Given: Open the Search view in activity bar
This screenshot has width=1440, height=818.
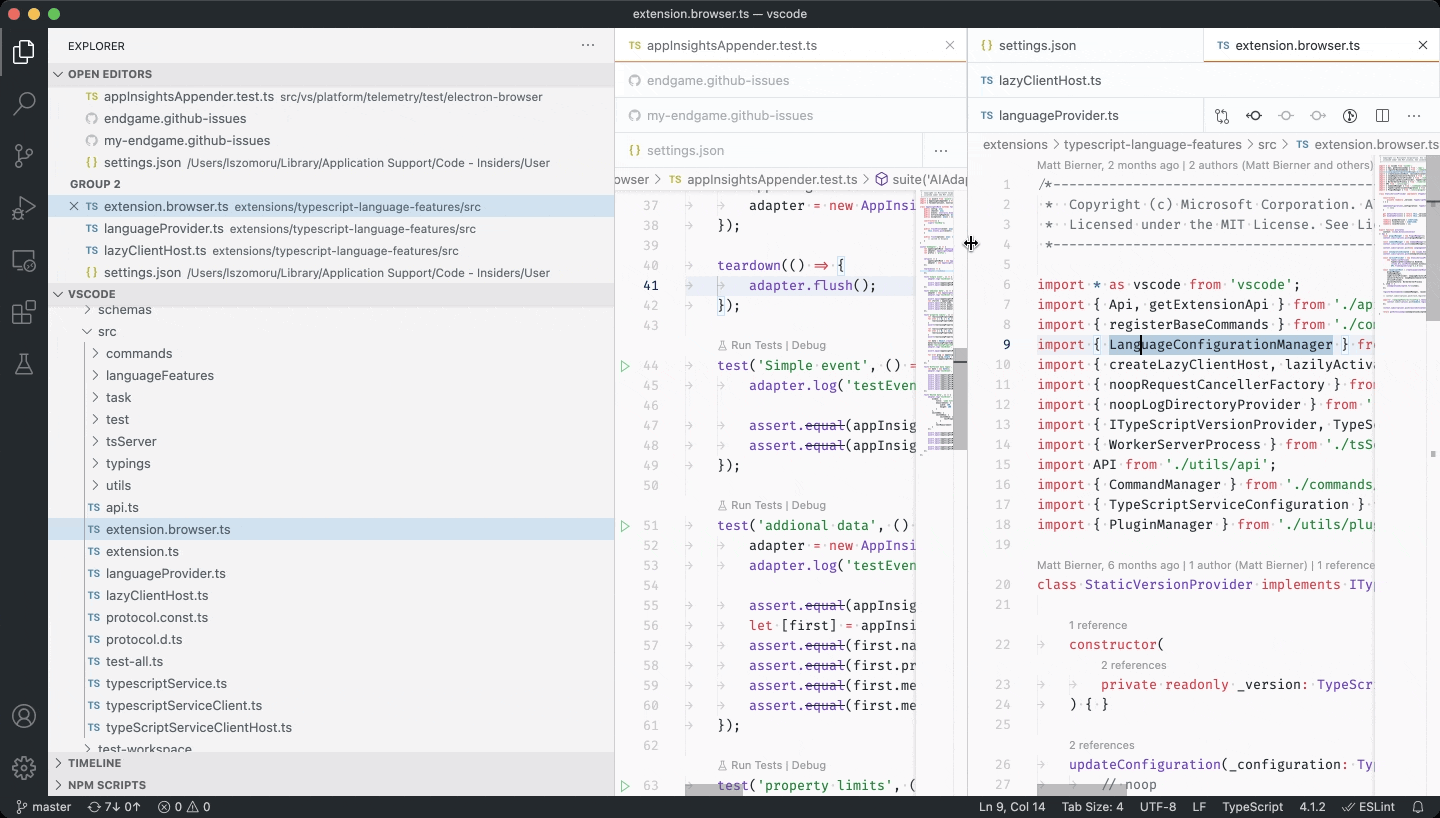Looking at the screenshot, I should (x=24, y=103).
